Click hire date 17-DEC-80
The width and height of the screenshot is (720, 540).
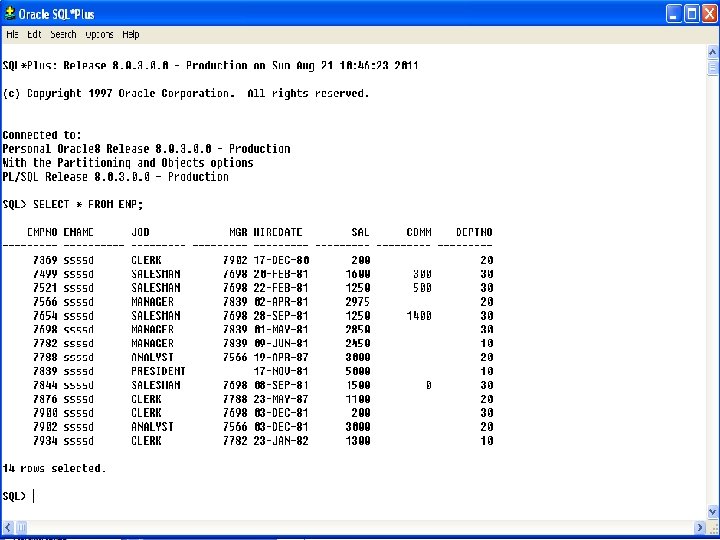click(x=281, y=260)
